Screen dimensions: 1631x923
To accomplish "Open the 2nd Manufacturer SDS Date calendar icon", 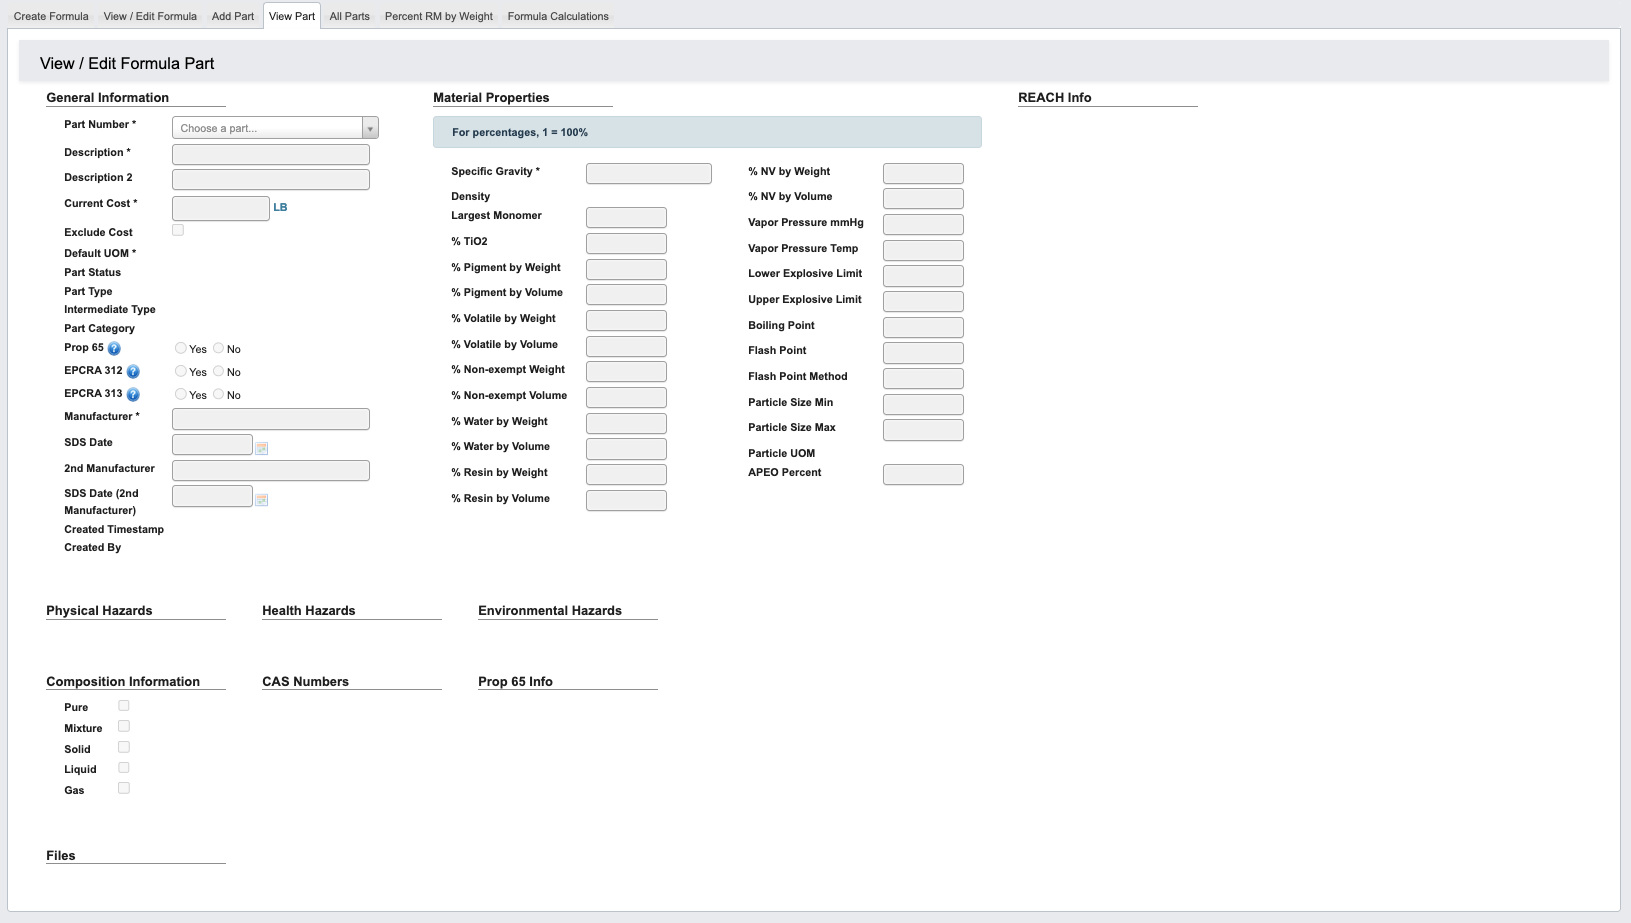I will point(262,499).
